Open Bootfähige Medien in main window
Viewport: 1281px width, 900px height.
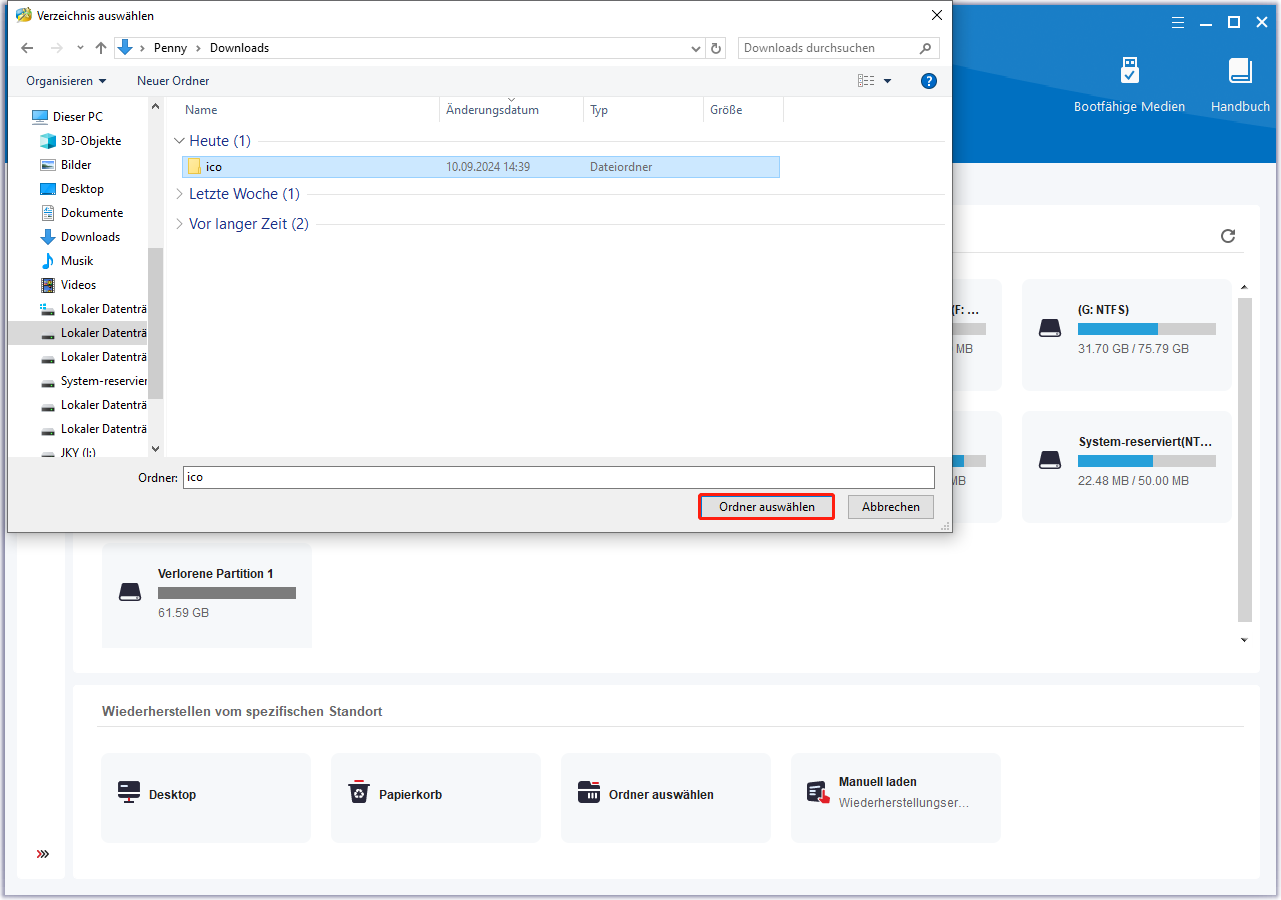click(1129, 85)
